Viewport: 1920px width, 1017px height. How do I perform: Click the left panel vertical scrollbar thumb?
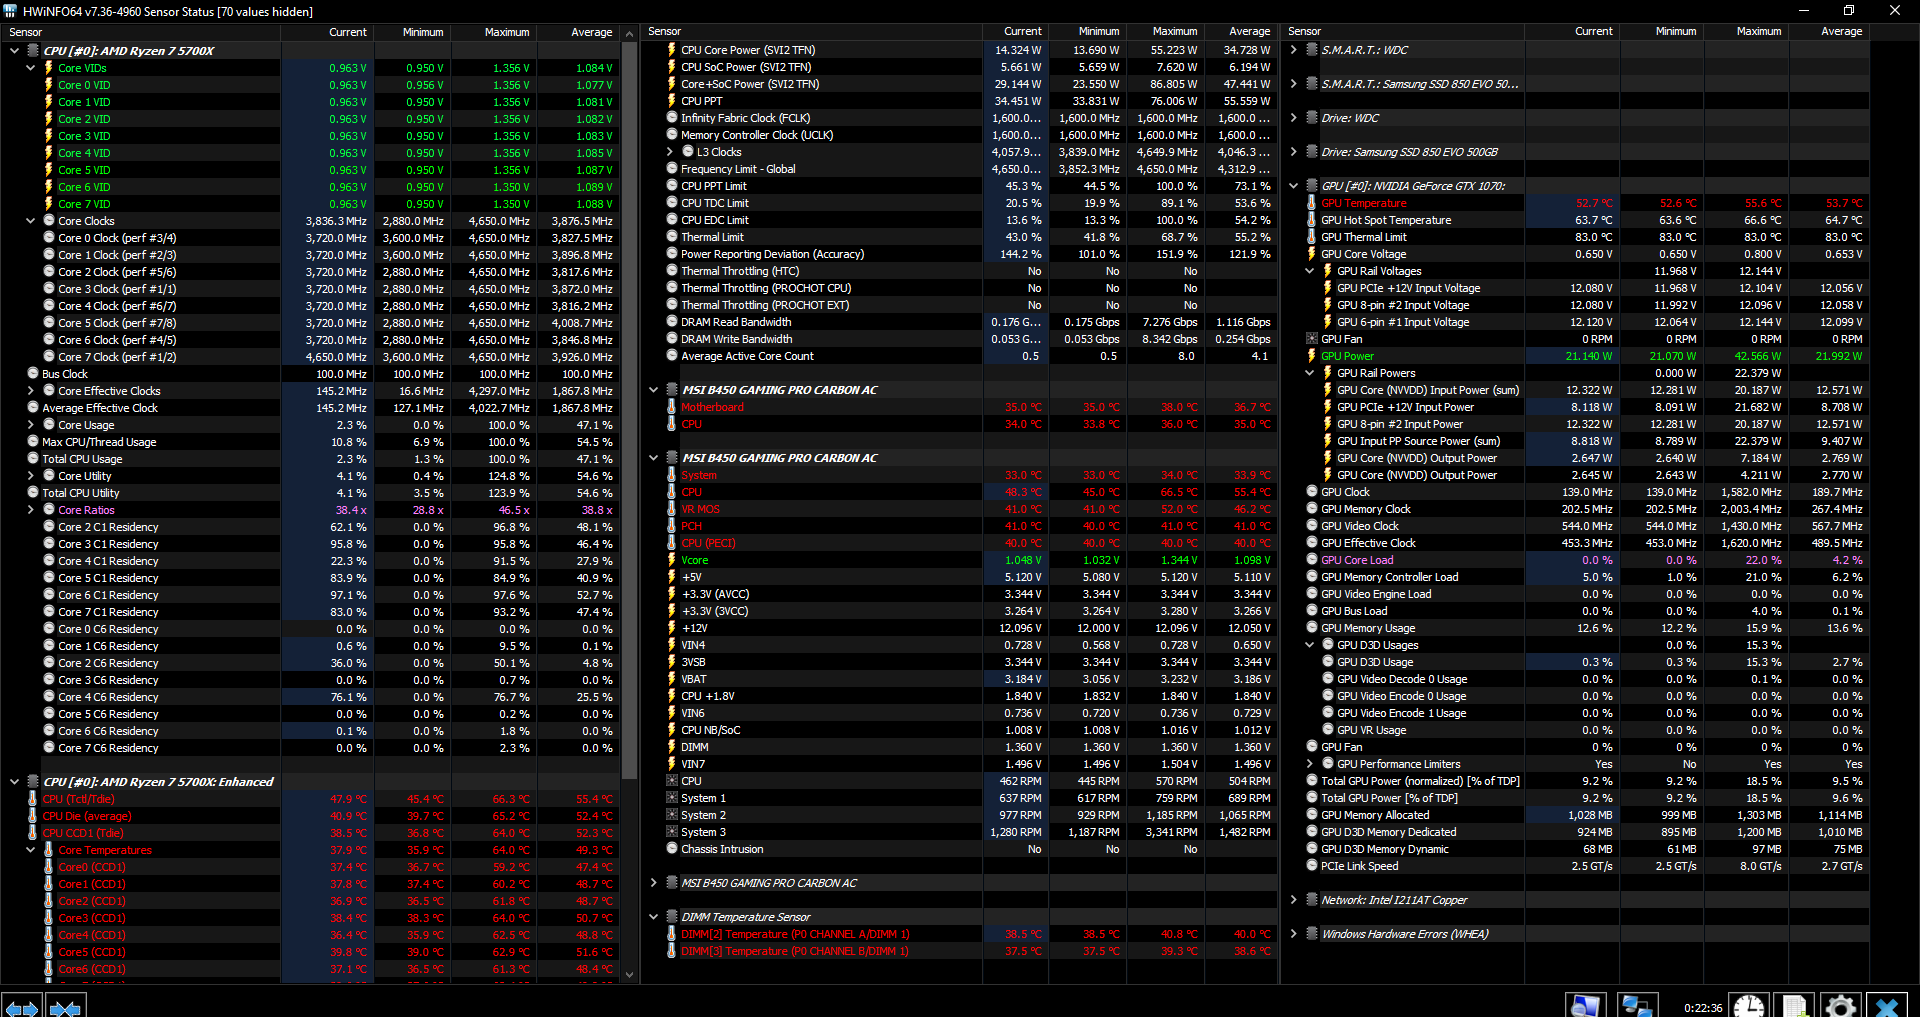coord(630,410)
